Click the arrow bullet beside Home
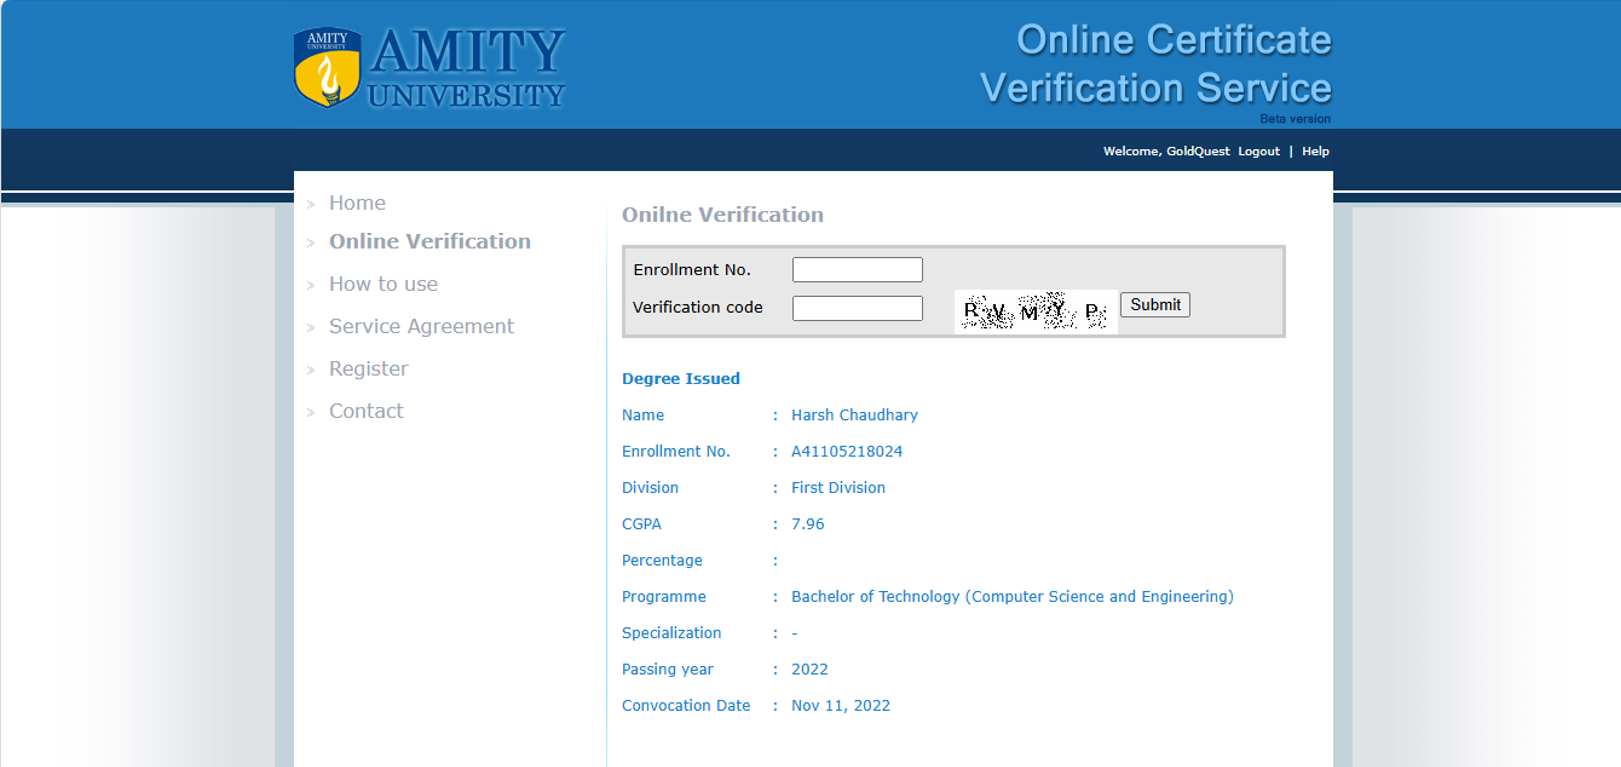The height and width of the screenshot is (767, 1621). pos(311,204)
